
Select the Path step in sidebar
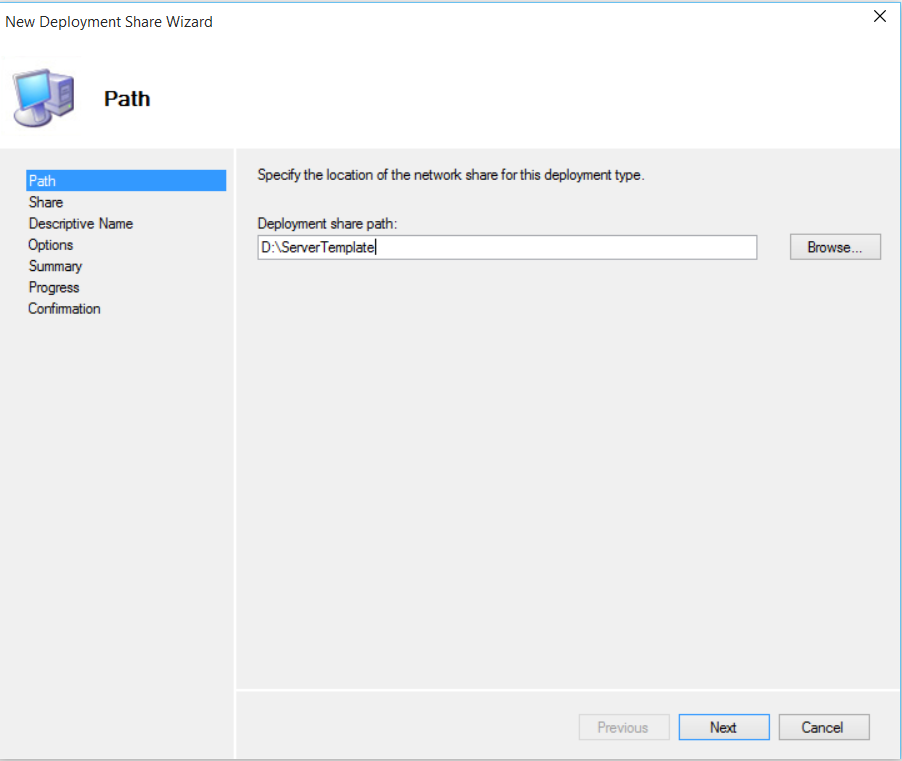[x=43, y=181]
